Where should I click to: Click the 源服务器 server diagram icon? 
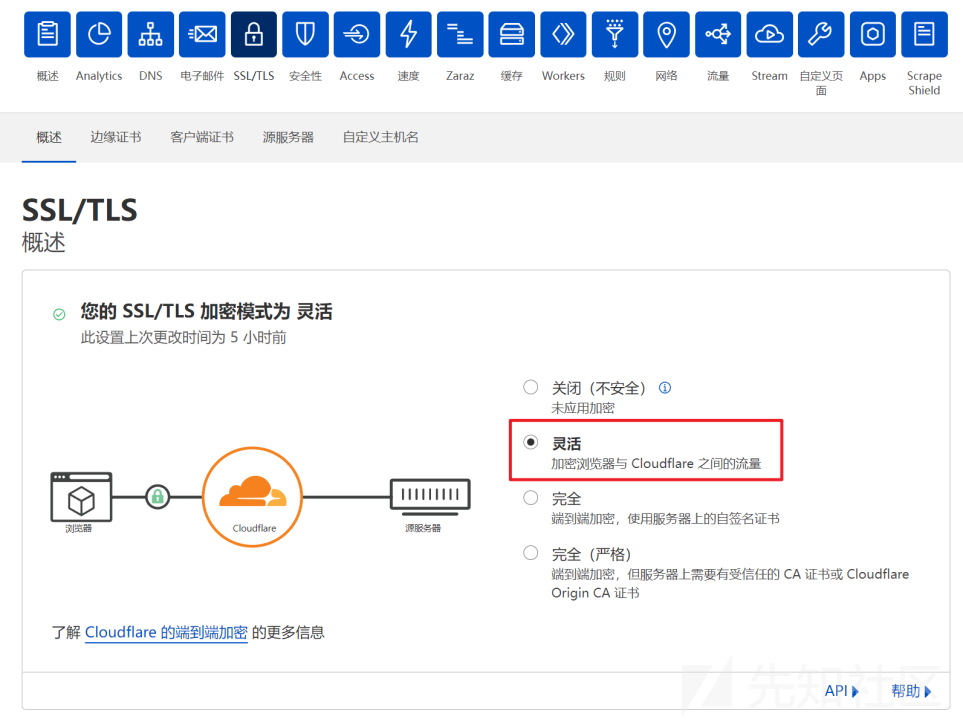click(x=430, y=495)
